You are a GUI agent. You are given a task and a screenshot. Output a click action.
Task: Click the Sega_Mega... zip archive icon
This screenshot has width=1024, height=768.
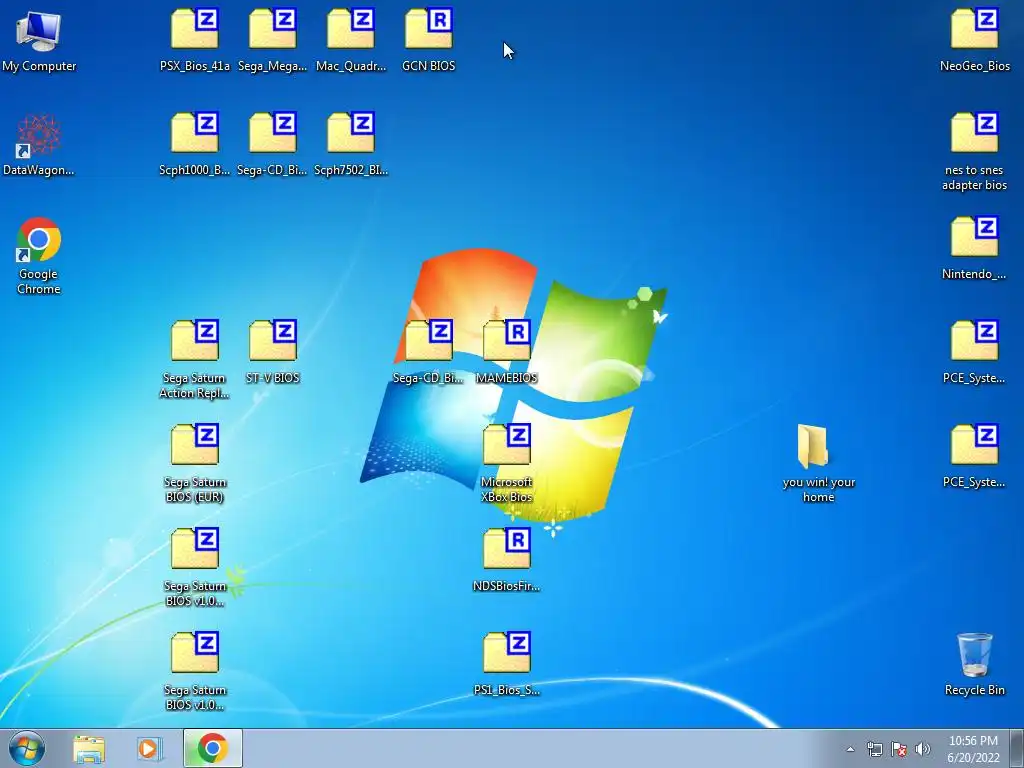coord(272,40)
